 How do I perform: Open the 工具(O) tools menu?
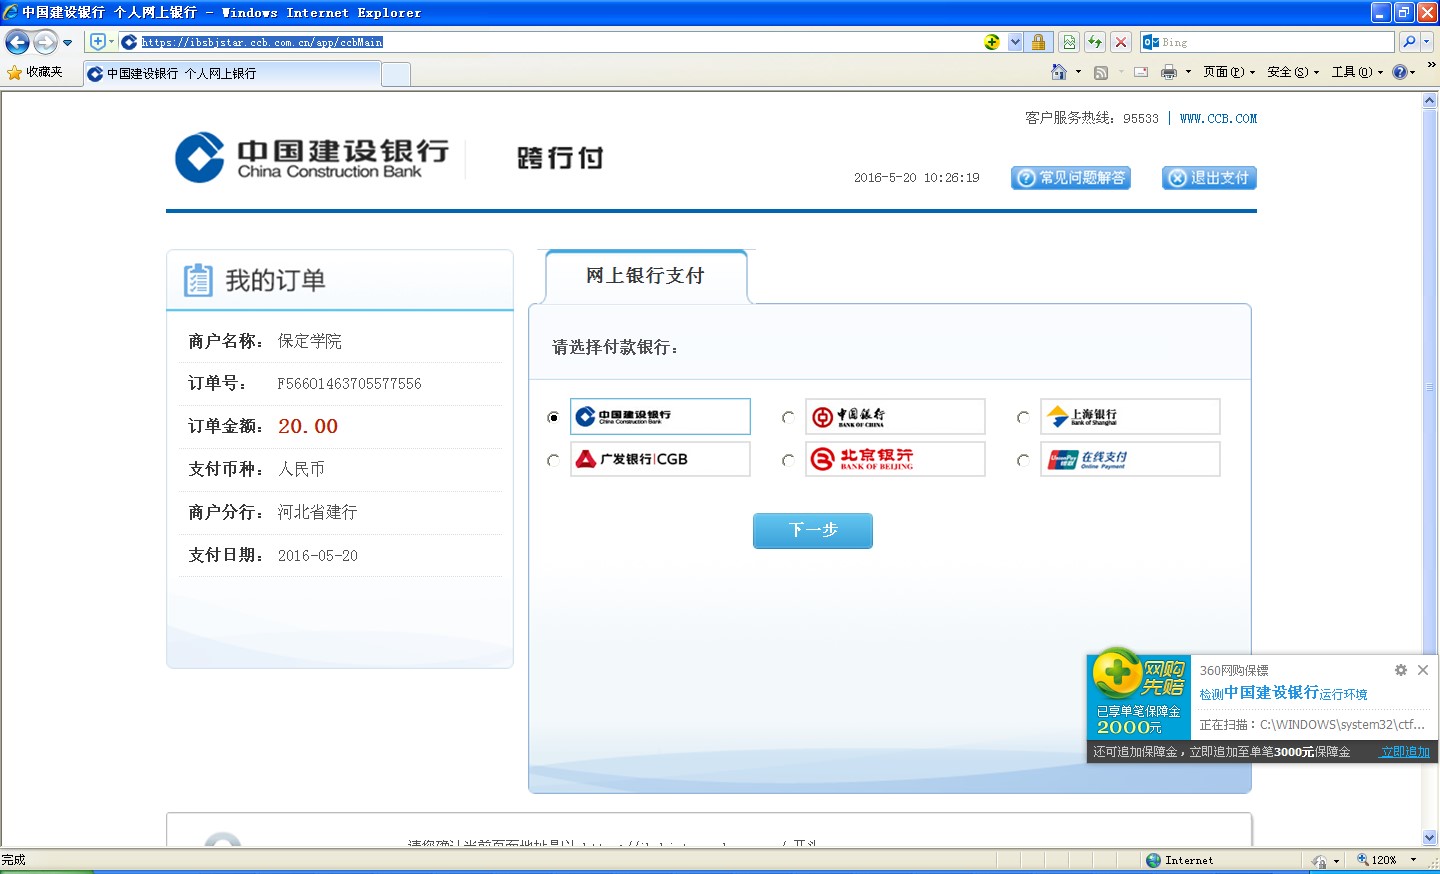(1356, 72)
